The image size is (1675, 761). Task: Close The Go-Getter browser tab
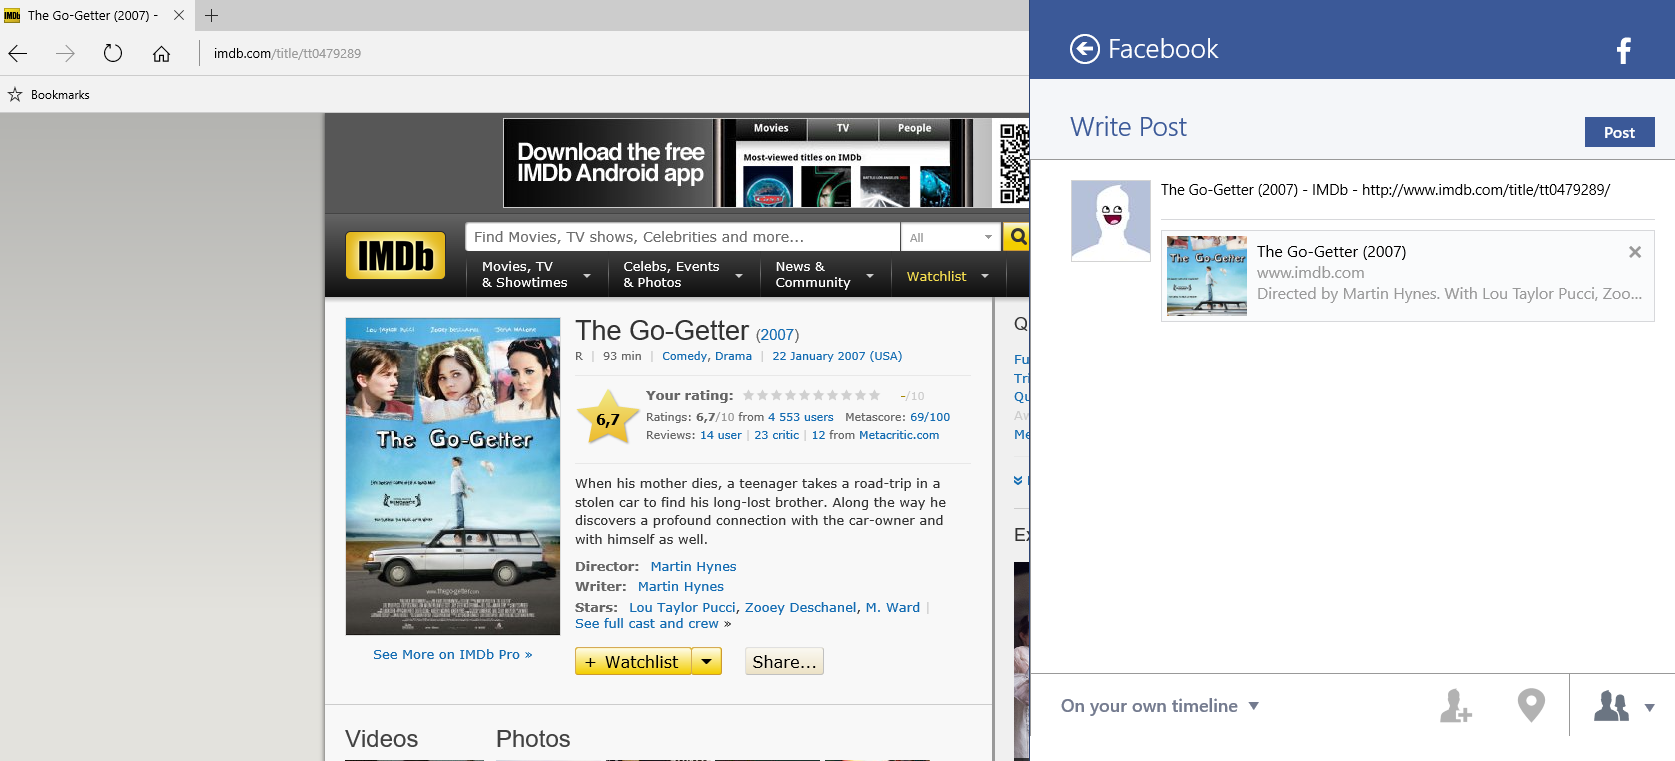pyautogui.click(x=179, y=15)
